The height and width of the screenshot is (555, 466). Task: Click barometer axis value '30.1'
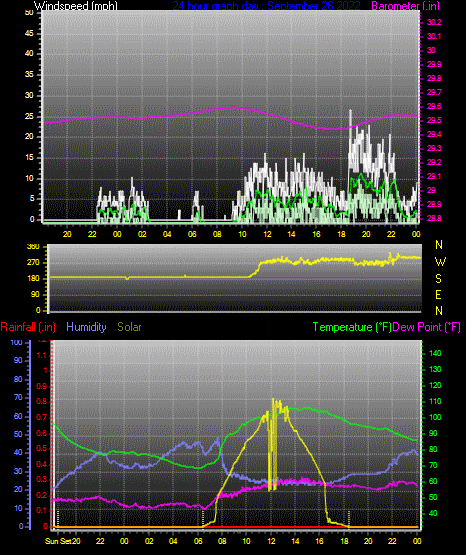coord(434,36)
